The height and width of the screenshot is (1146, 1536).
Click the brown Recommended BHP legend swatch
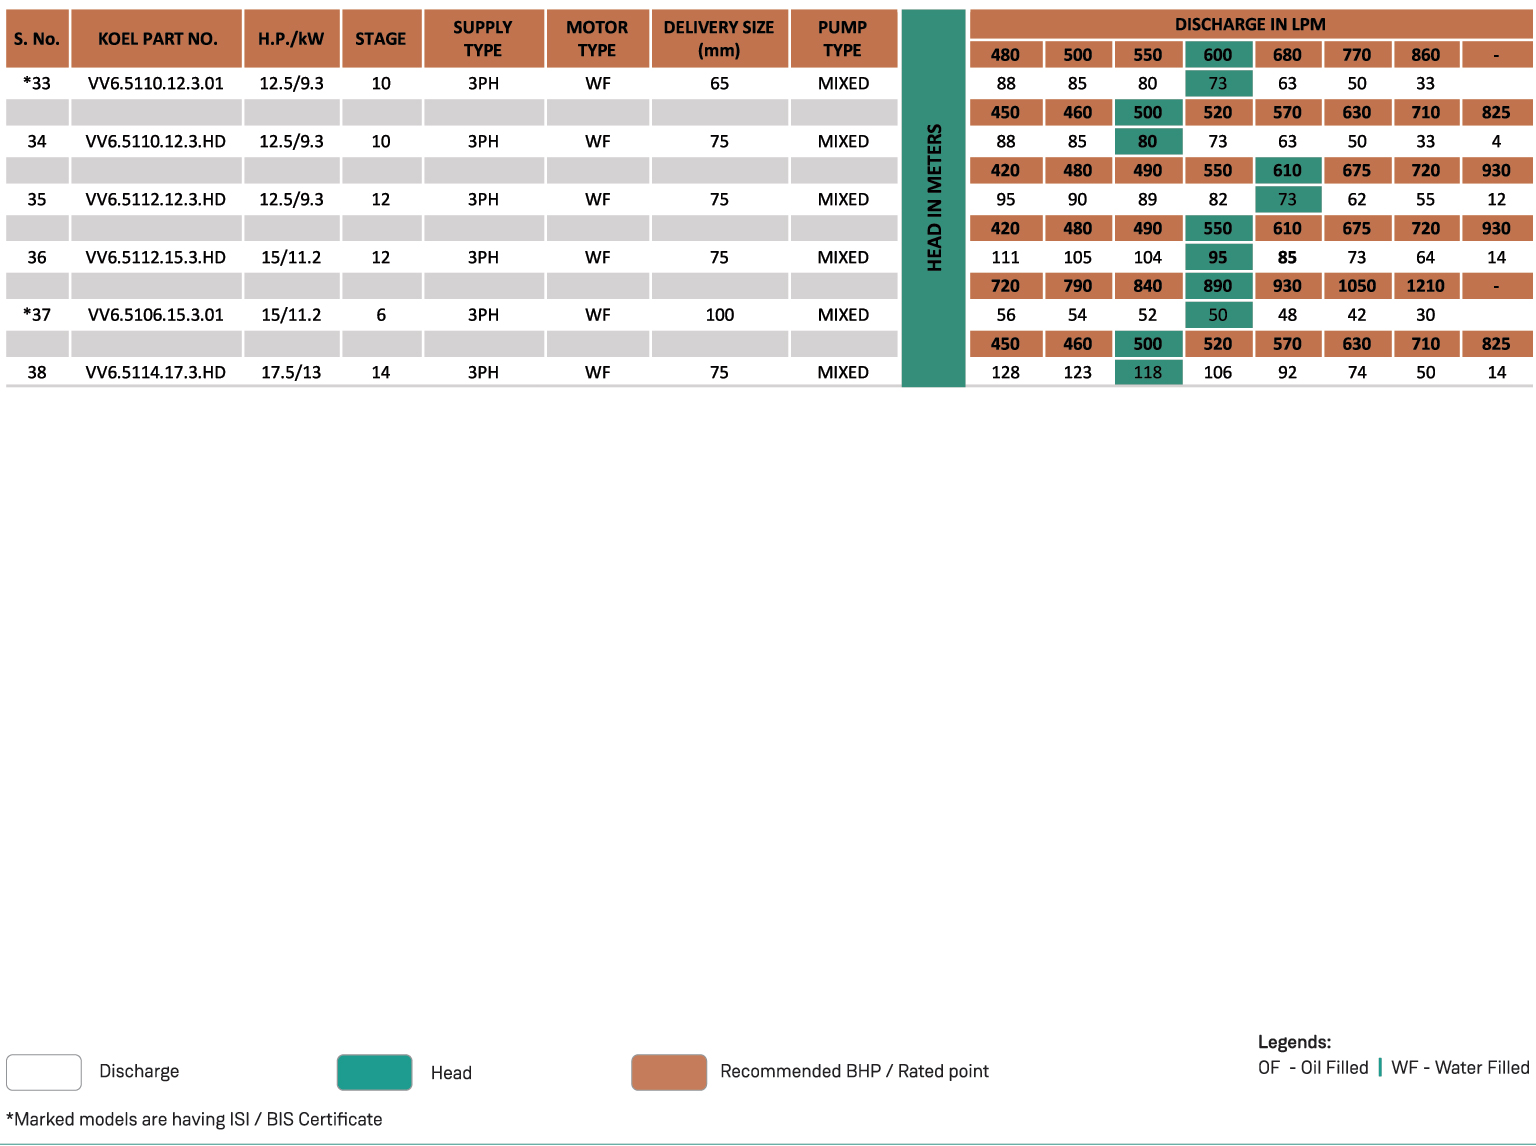point(668,1072)
